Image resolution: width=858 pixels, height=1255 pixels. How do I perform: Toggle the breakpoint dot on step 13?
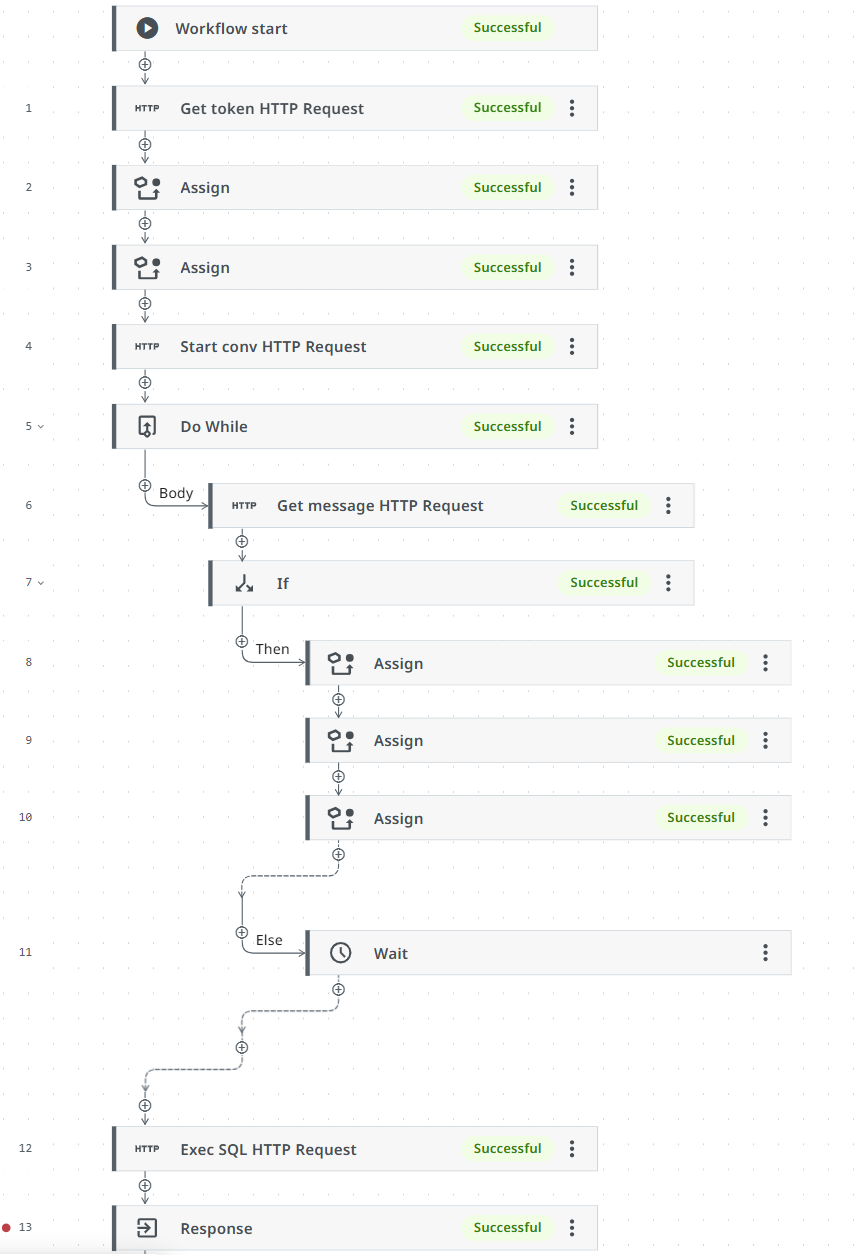coord(7,1228)
